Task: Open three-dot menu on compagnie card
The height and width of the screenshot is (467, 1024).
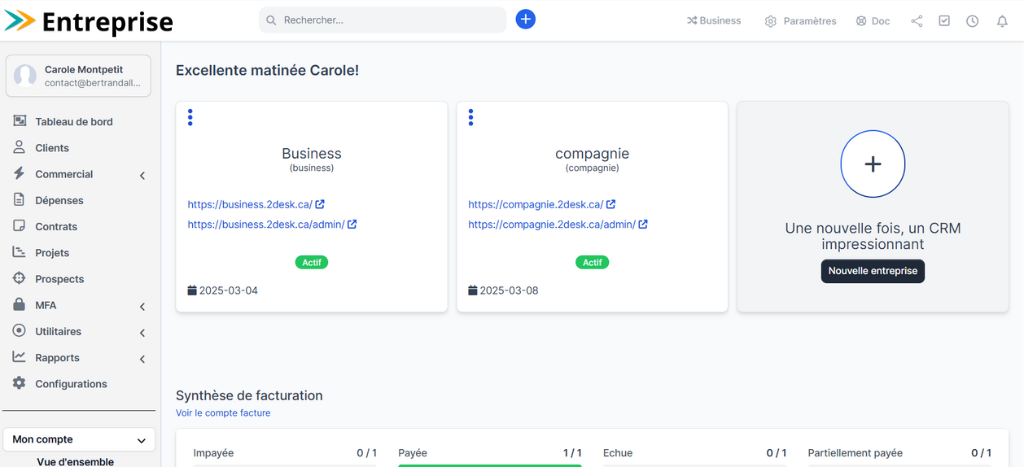Action: (x=471, y=118)
